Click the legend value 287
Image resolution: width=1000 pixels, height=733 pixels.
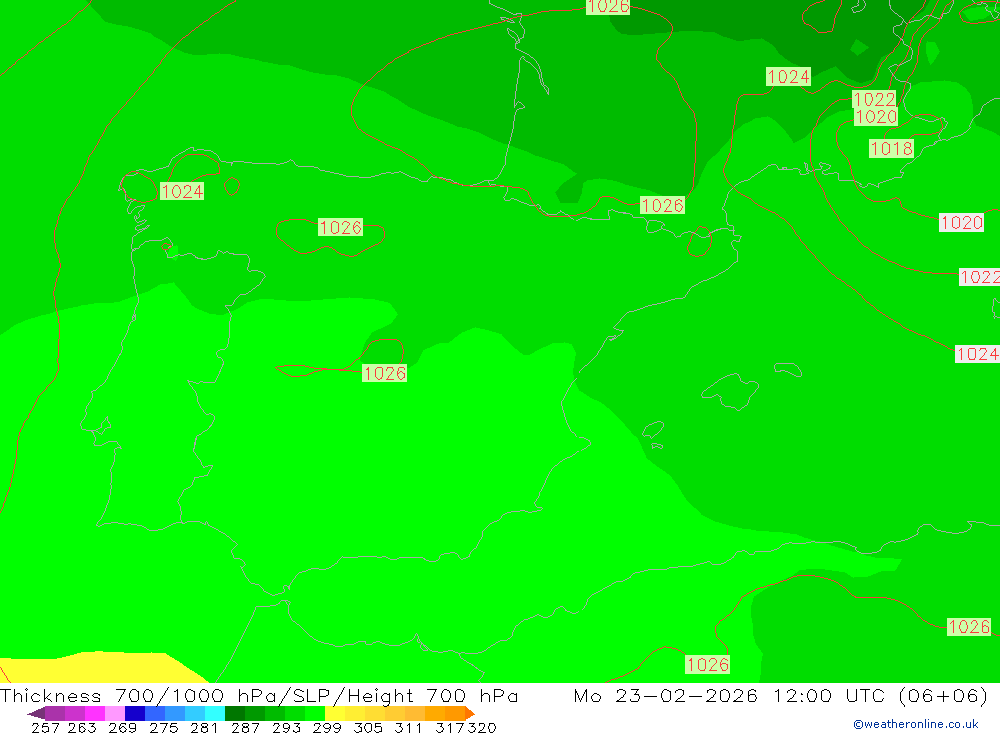pyautogui.click(x=245, y=727)
